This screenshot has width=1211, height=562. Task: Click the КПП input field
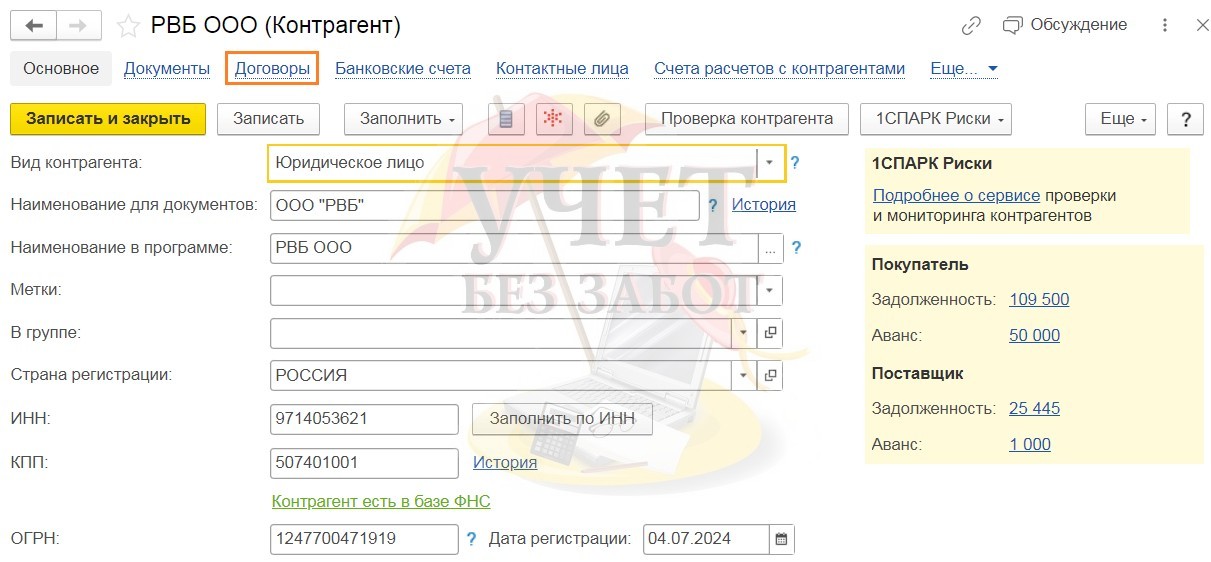[364, 463]
